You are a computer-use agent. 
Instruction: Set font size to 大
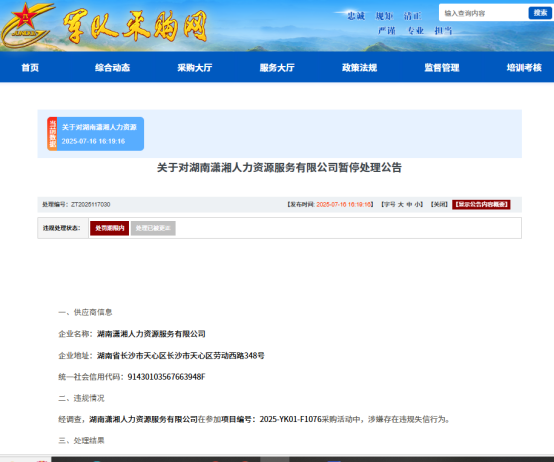point(401,205)
